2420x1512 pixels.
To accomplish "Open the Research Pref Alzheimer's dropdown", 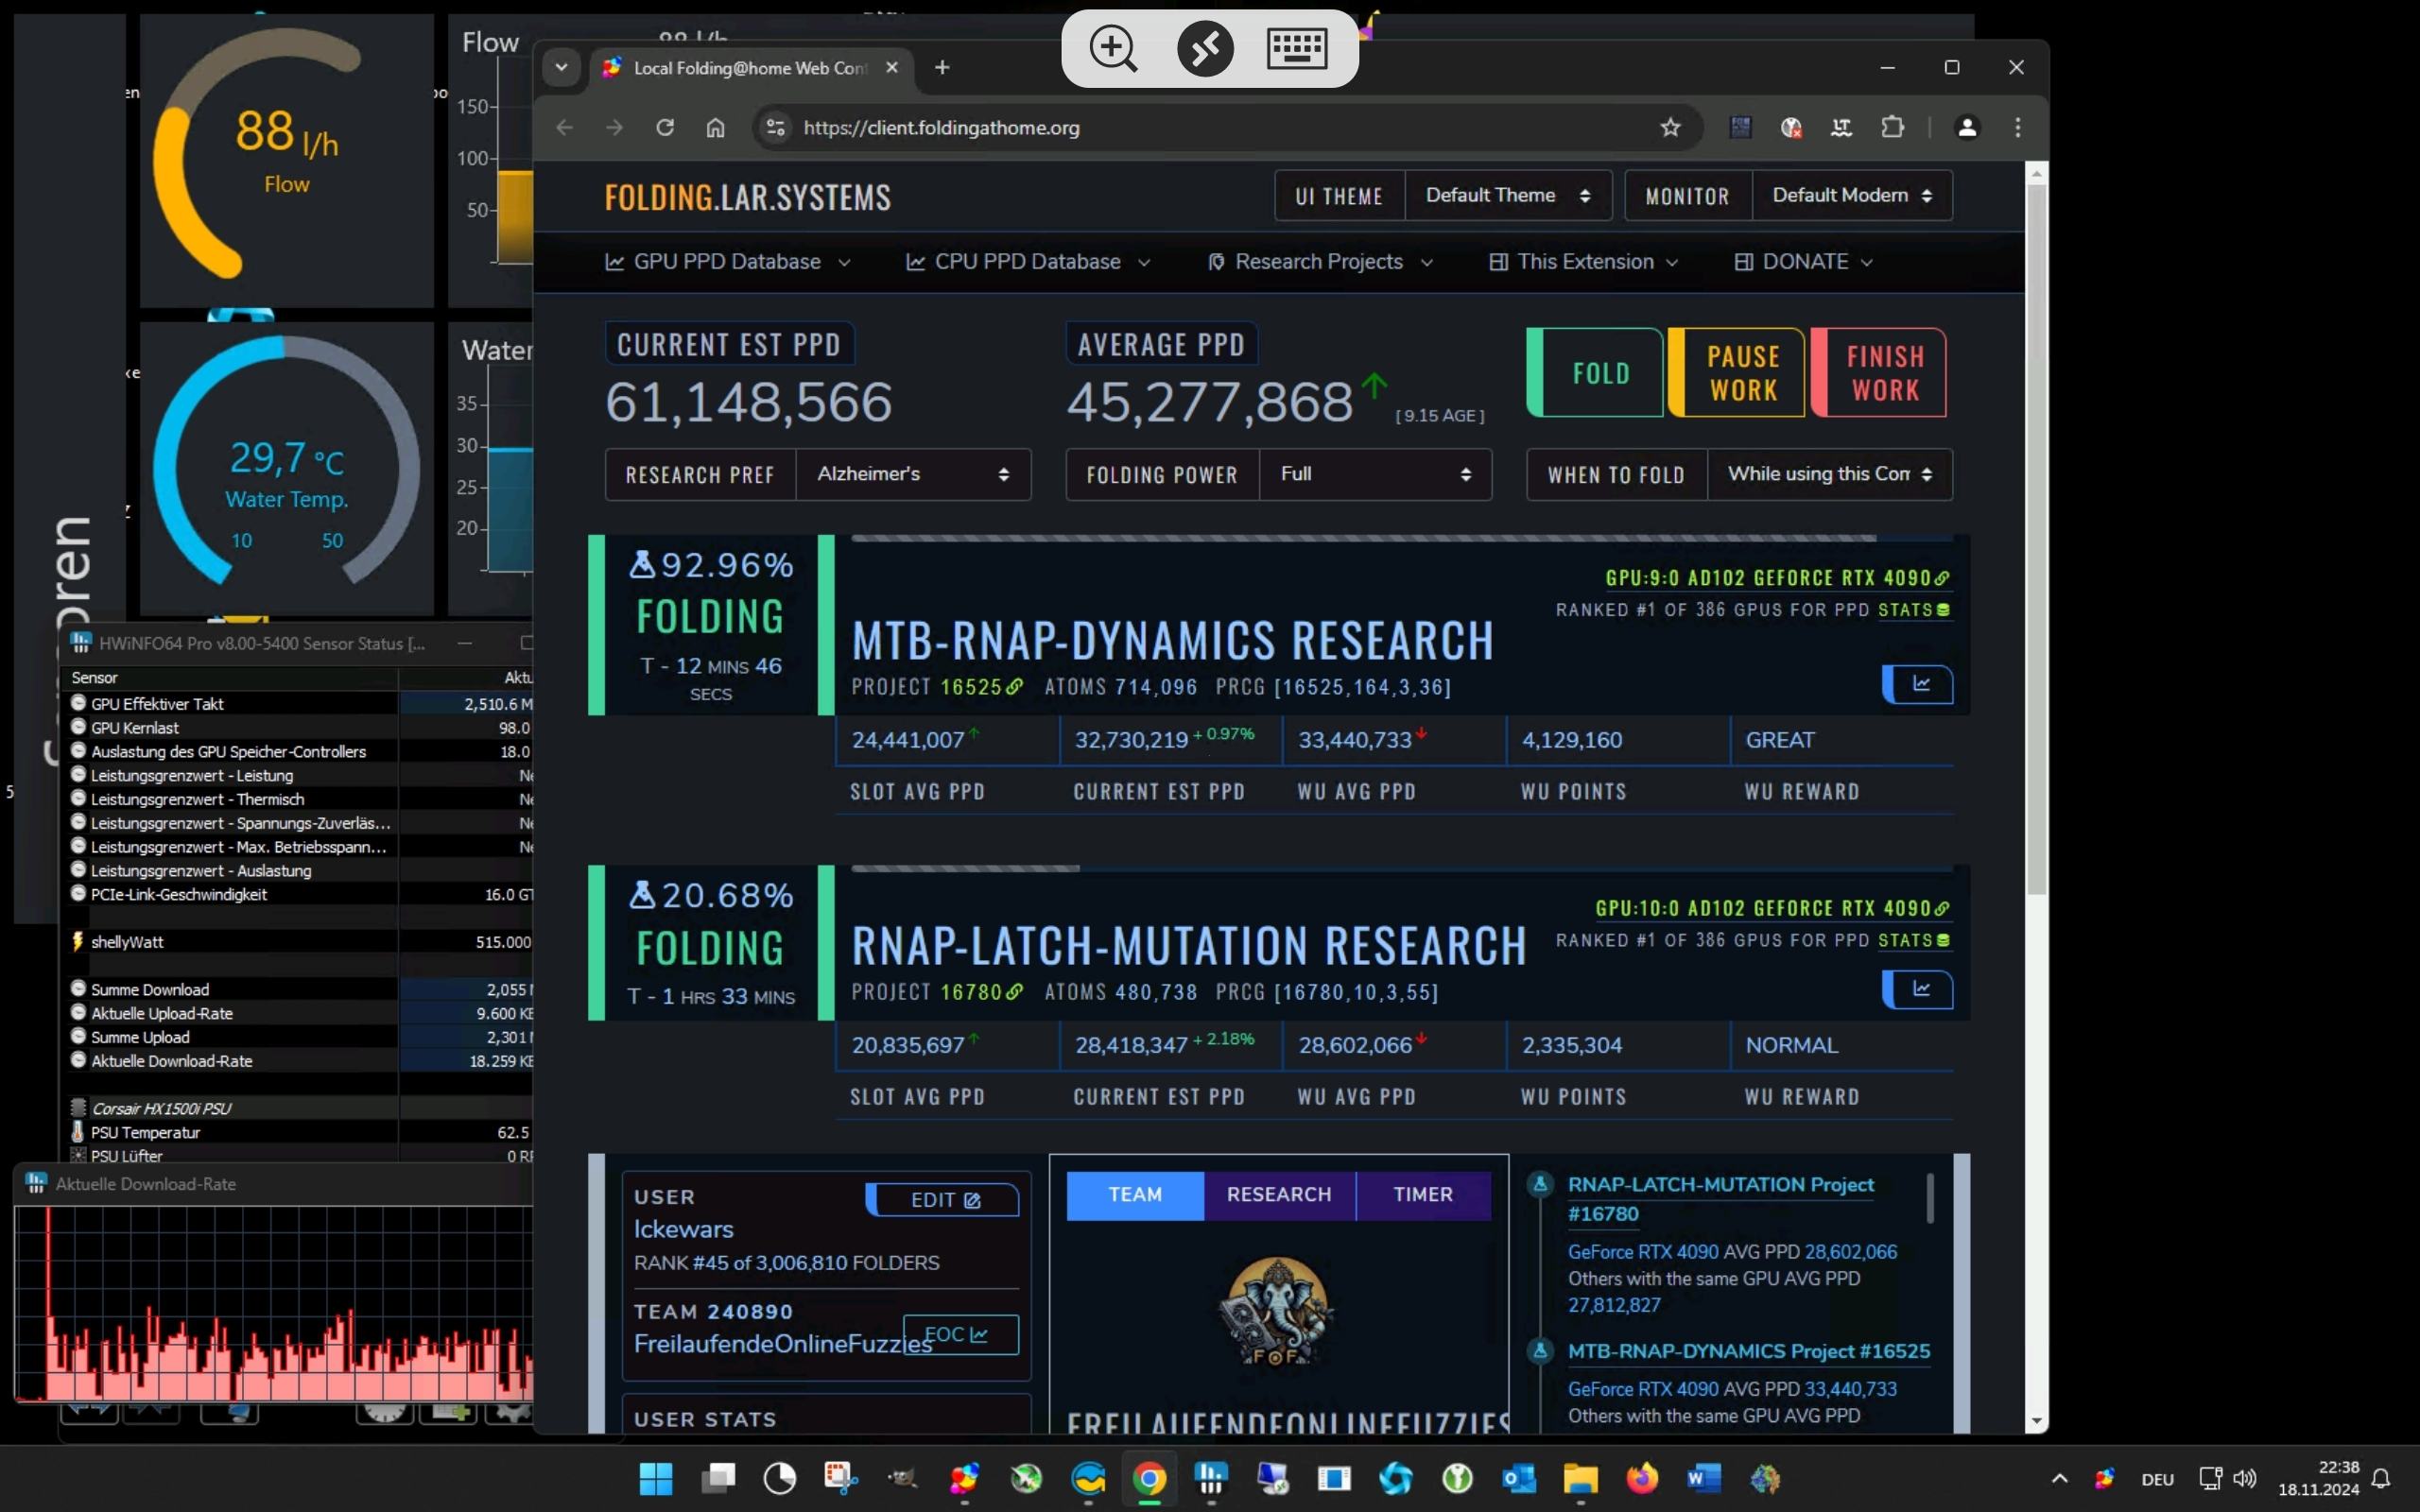I will 912,474.
